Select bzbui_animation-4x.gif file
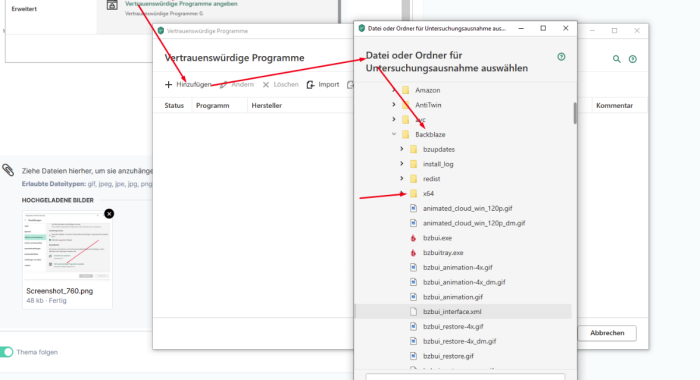The height and width of the screenshot is (380, 700). [458, 267]
